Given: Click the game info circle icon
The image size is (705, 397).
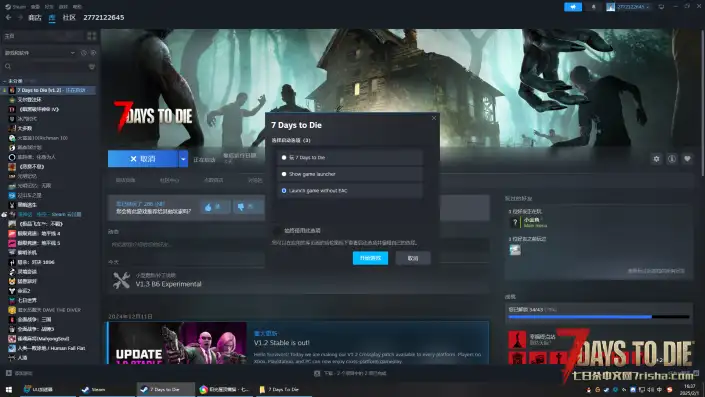Looking at the screenshot, I should [672, 159].
